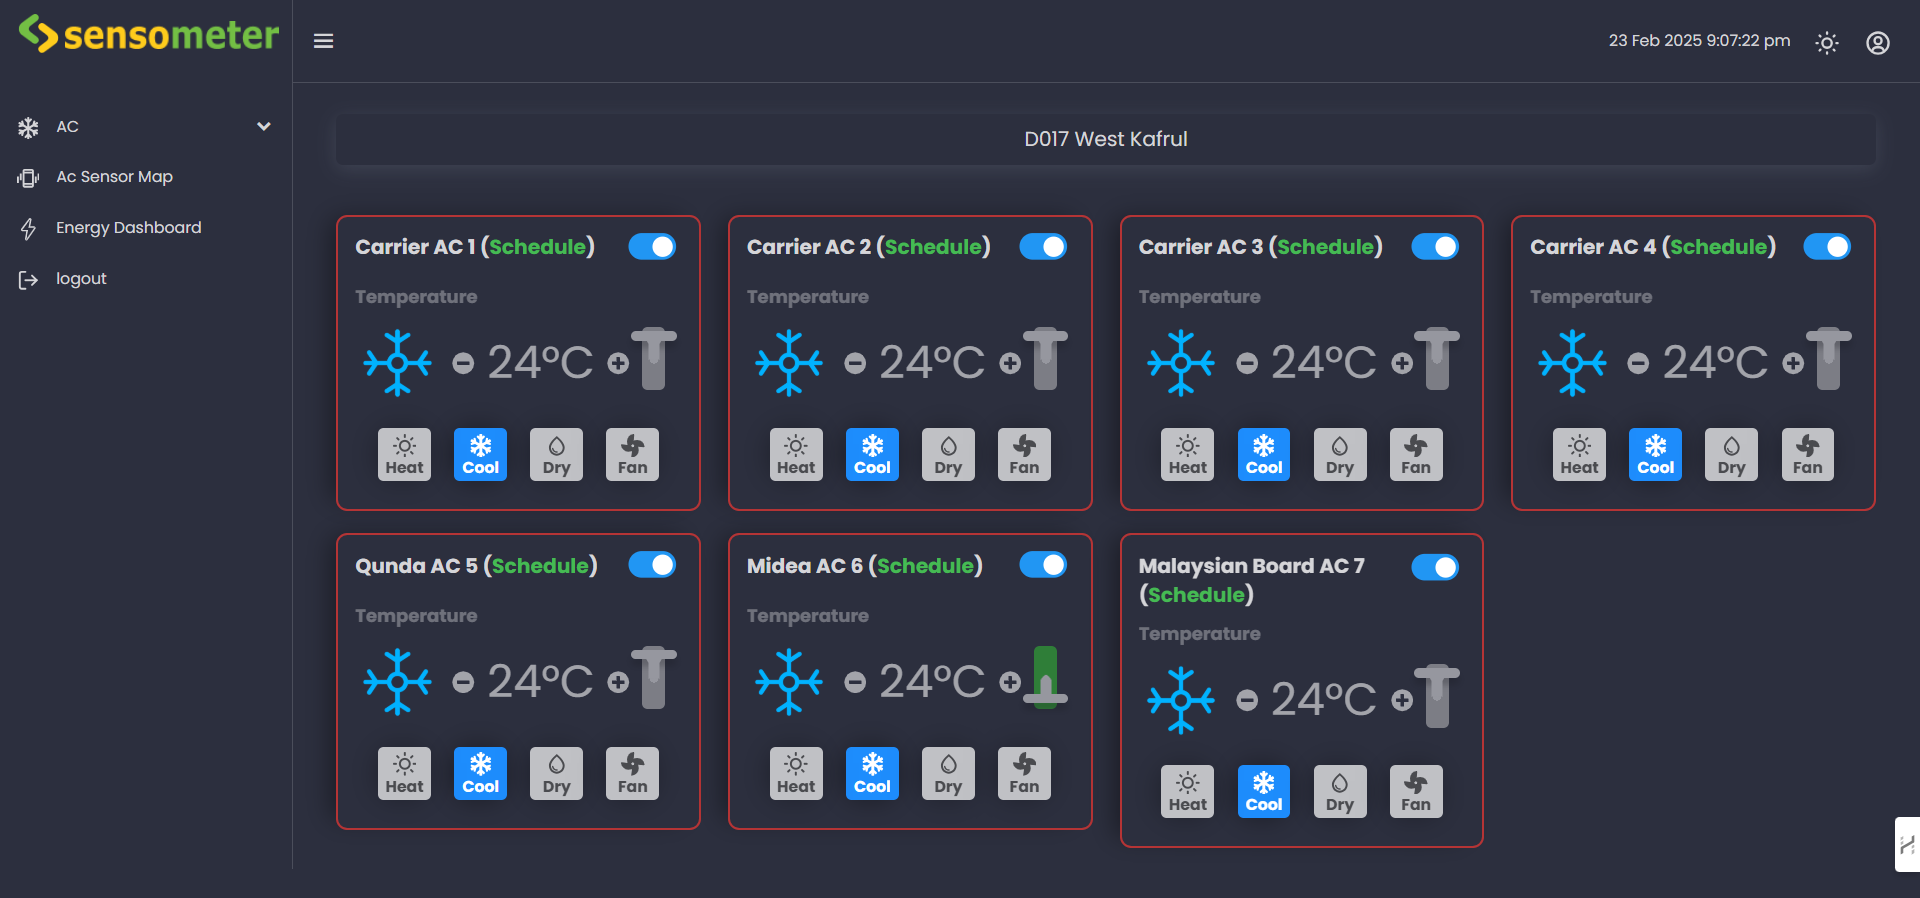This screenshot has height=898, width=1920.
Task: Turn off Carrier AC 3 power toggle
Action: pyautogui.click(x=1435, y=246)
